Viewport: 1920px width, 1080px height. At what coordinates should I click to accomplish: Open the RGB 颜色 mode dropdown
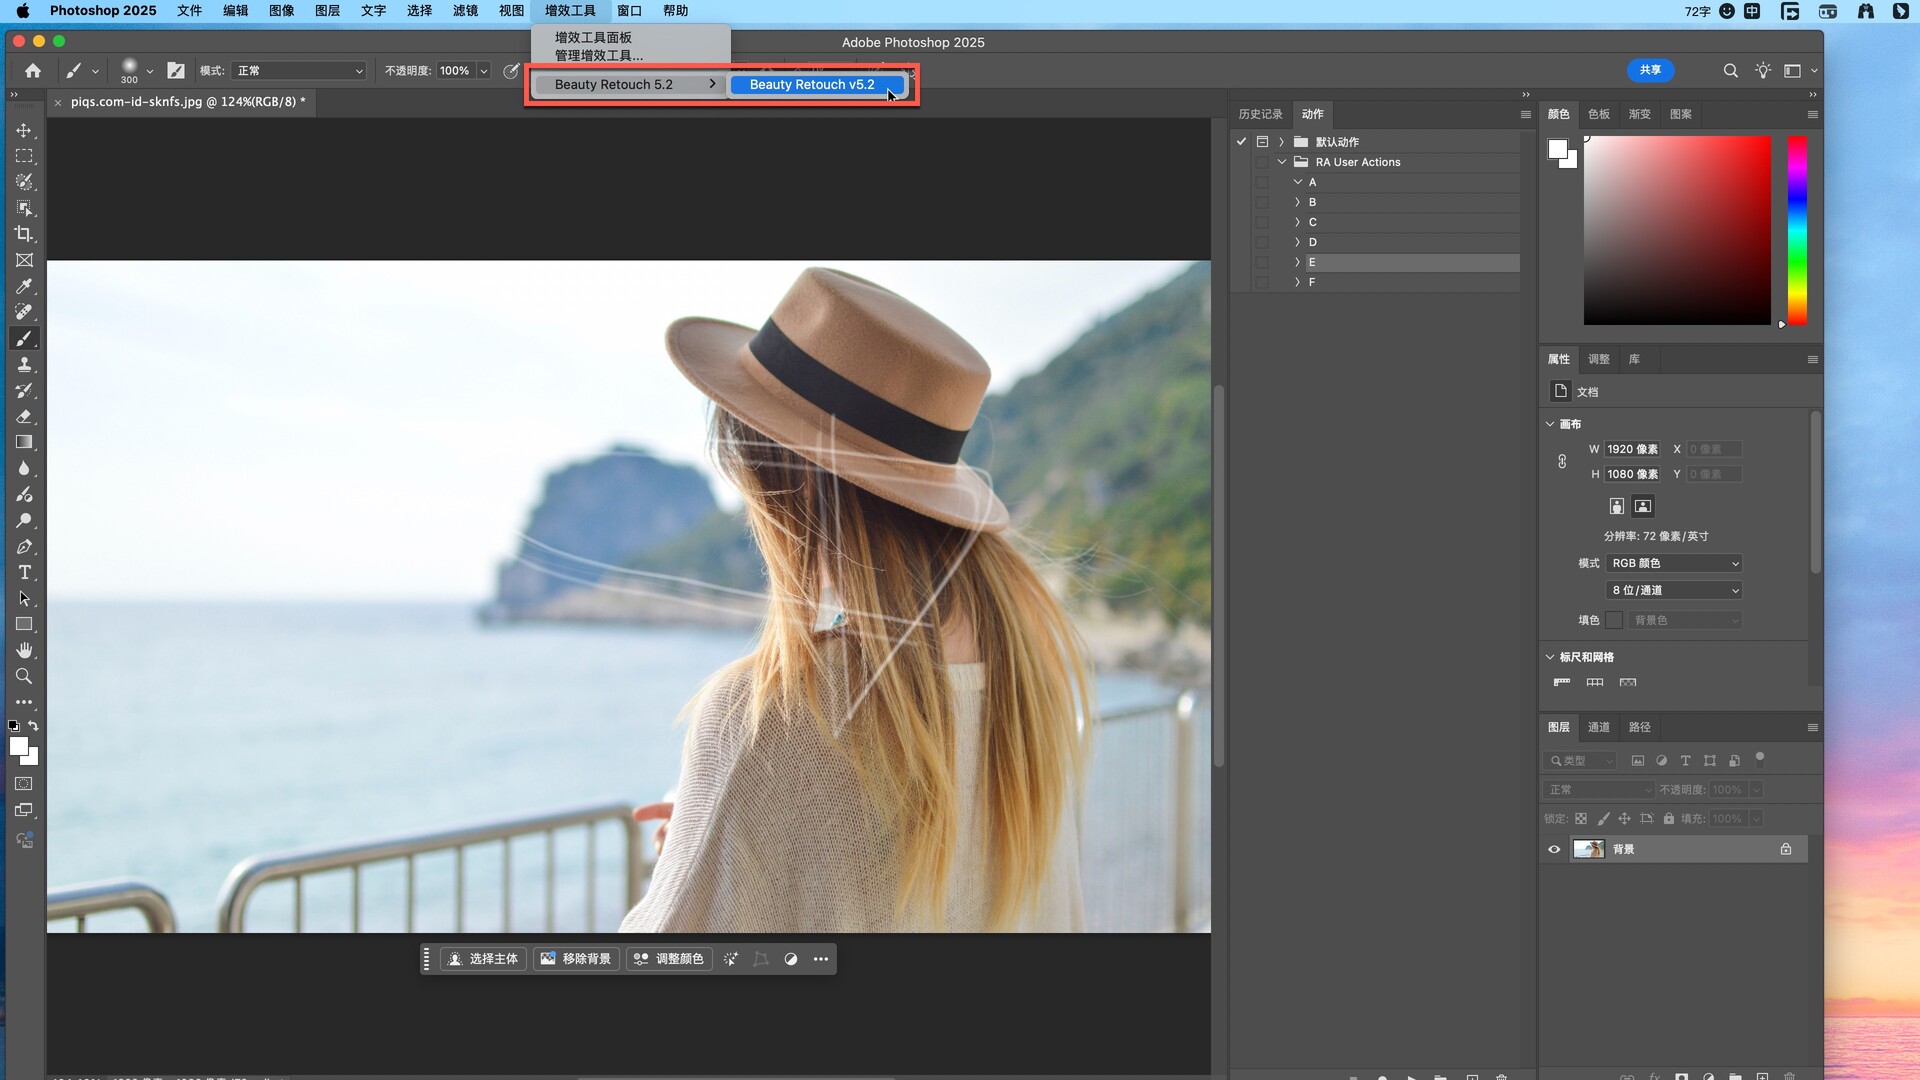click(x=1675, y=563)
